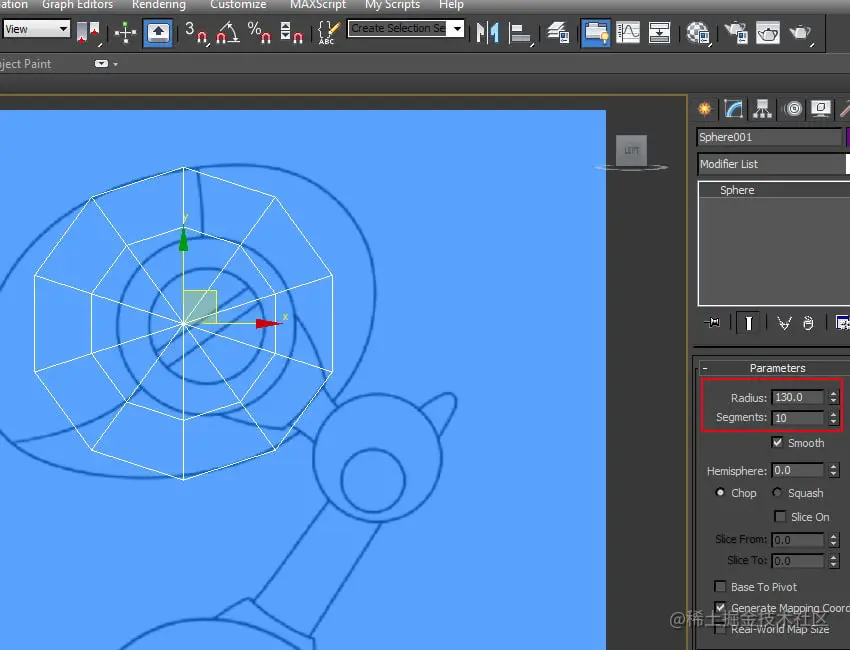Viewport: 850px width, 650px height.
Task: Toggle Show End Result button
Action: coord(749,323)
